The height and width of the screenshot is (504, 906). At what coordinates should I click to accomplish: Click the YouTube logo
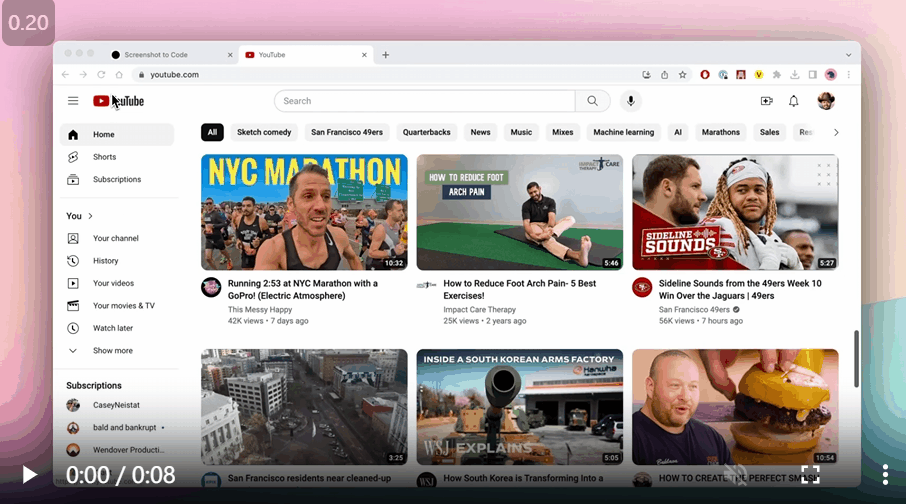pos(118,101)
